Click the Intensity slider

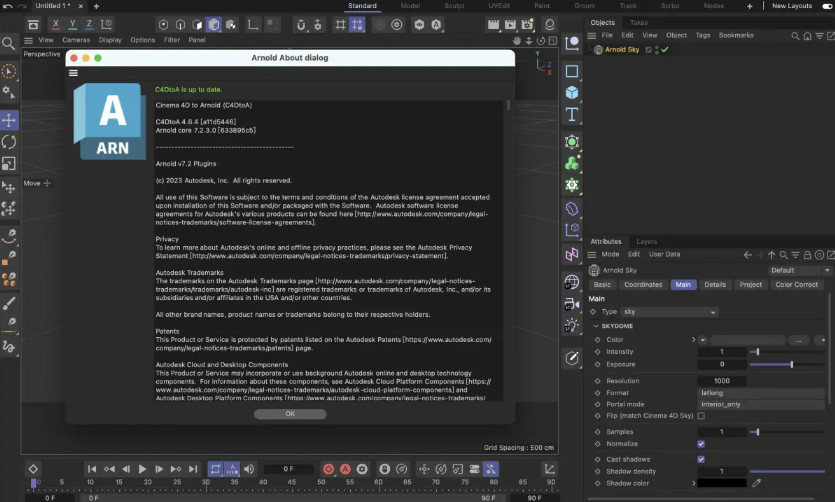click(787, 352)
